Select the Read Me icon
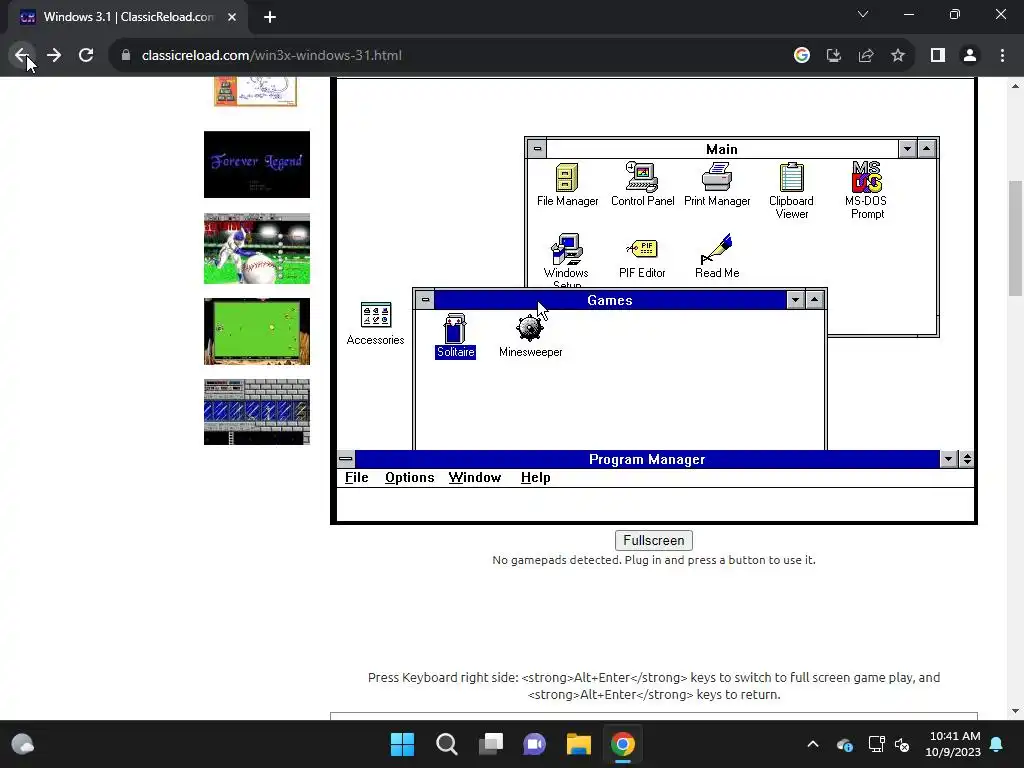This screenshot has height=768, width=1024. click(716, 256)
